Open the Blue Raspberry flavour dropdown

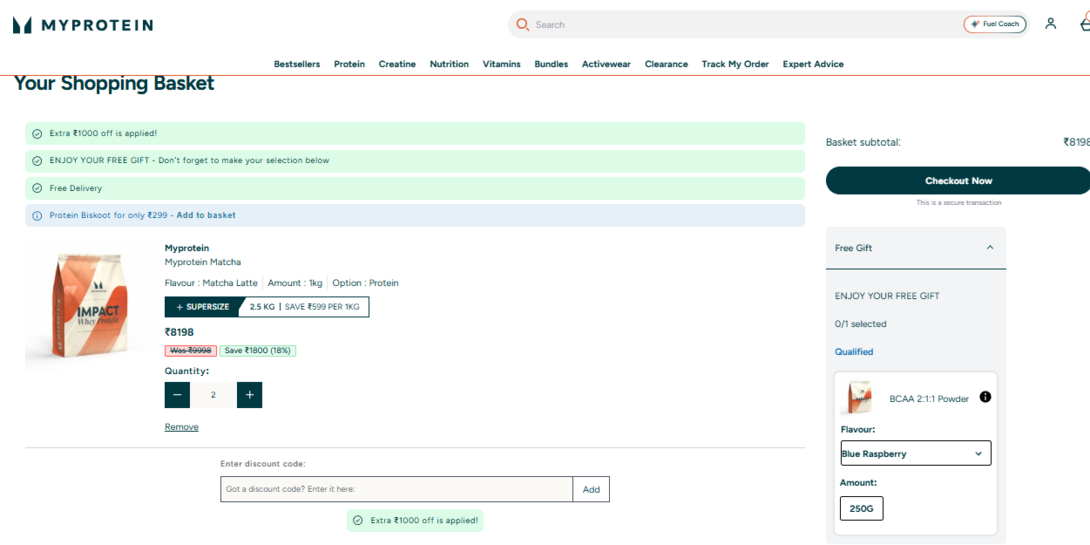pyautogui.click(x=916, y=453)
